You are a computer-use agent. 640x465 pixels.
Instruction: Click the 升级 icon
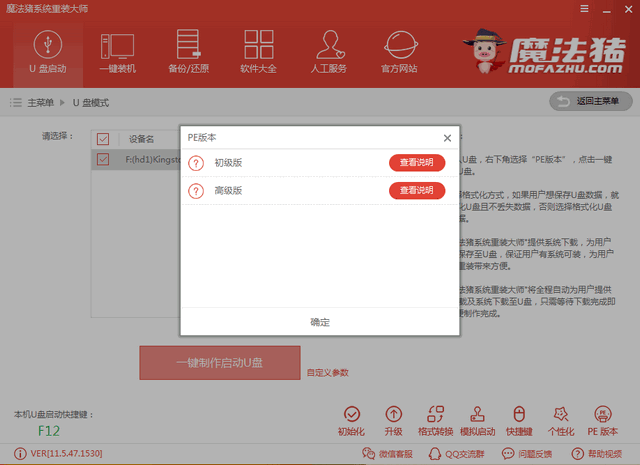click(393, 421)
